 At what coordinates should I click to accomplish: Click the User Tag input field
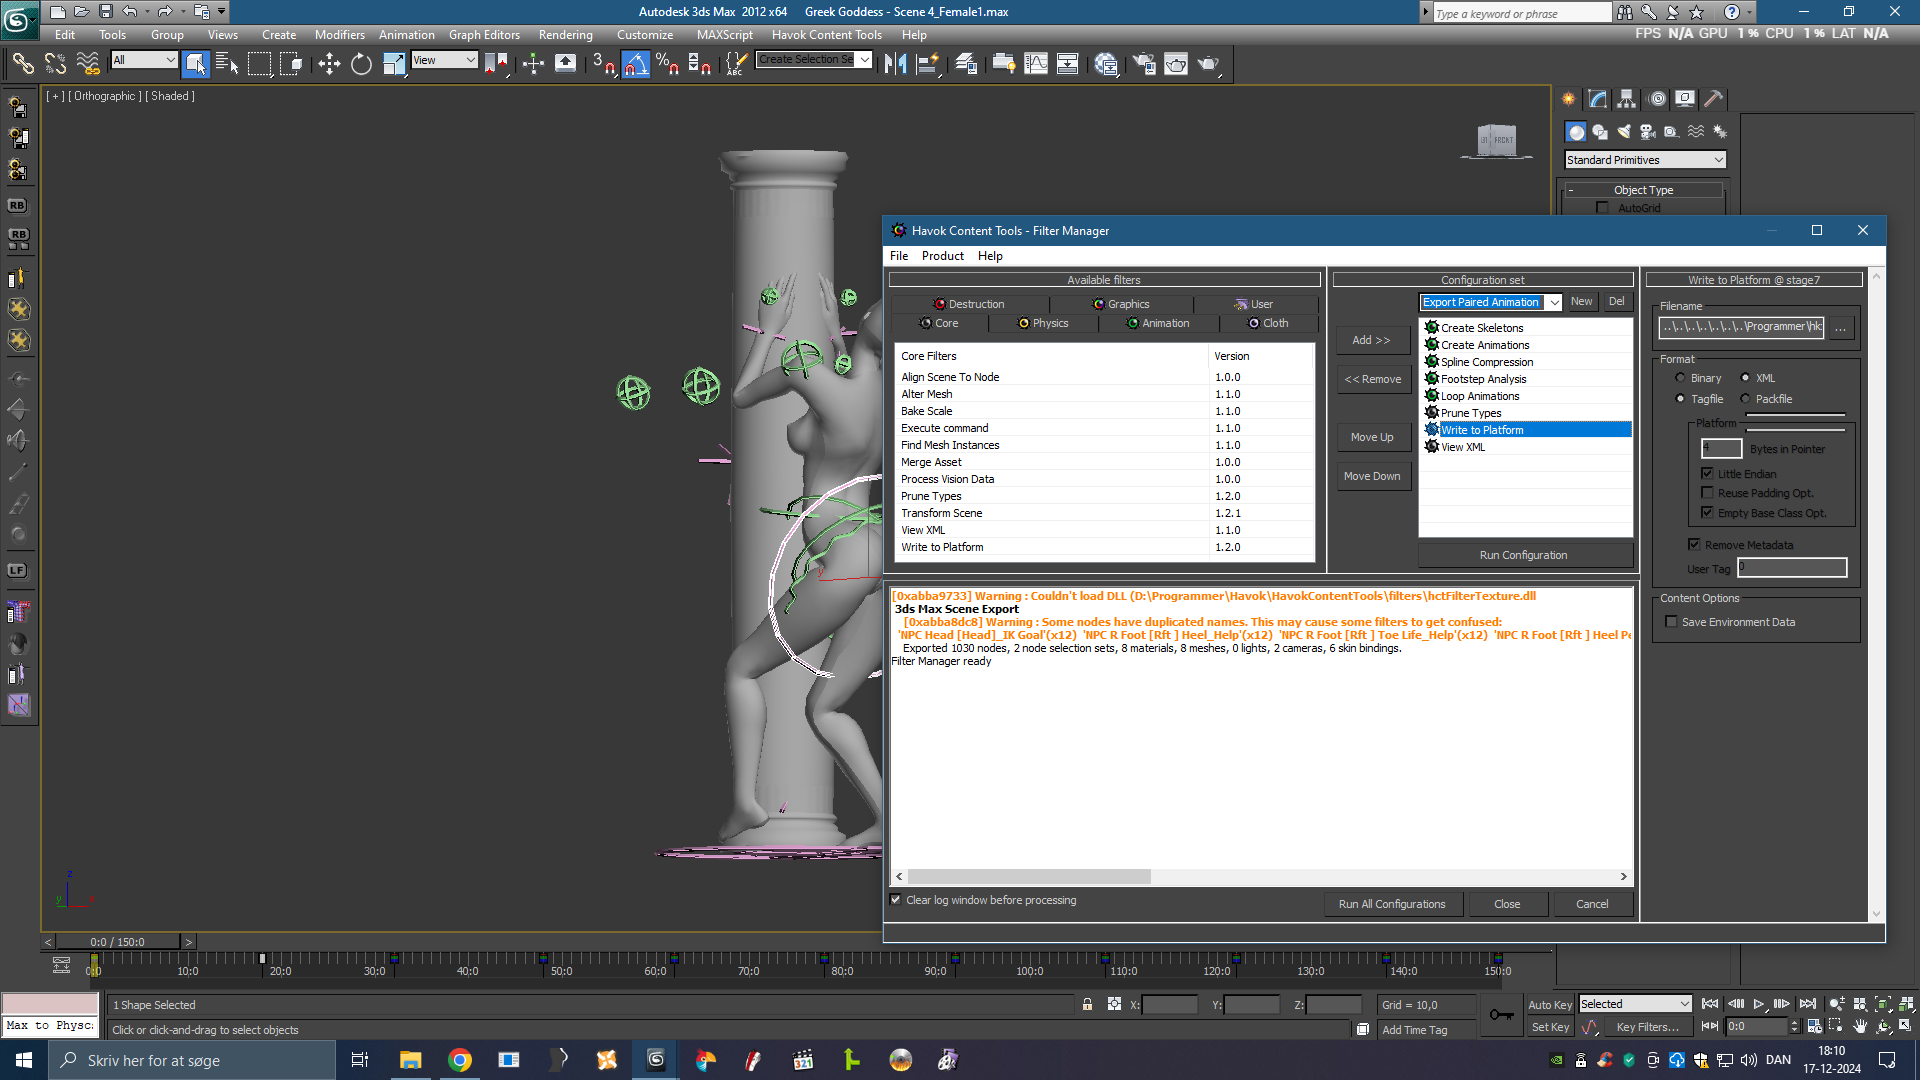pos(1792,568)
